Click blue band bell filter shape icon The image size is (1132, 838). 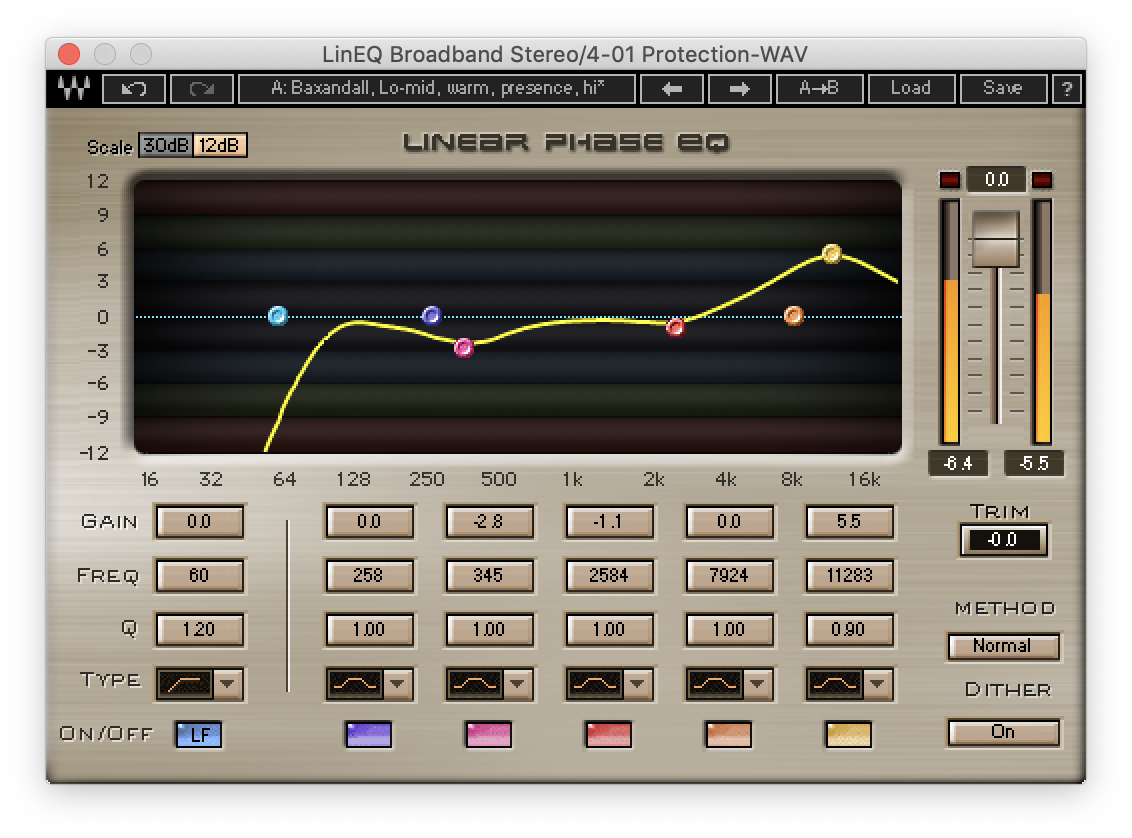click(354, 684)
